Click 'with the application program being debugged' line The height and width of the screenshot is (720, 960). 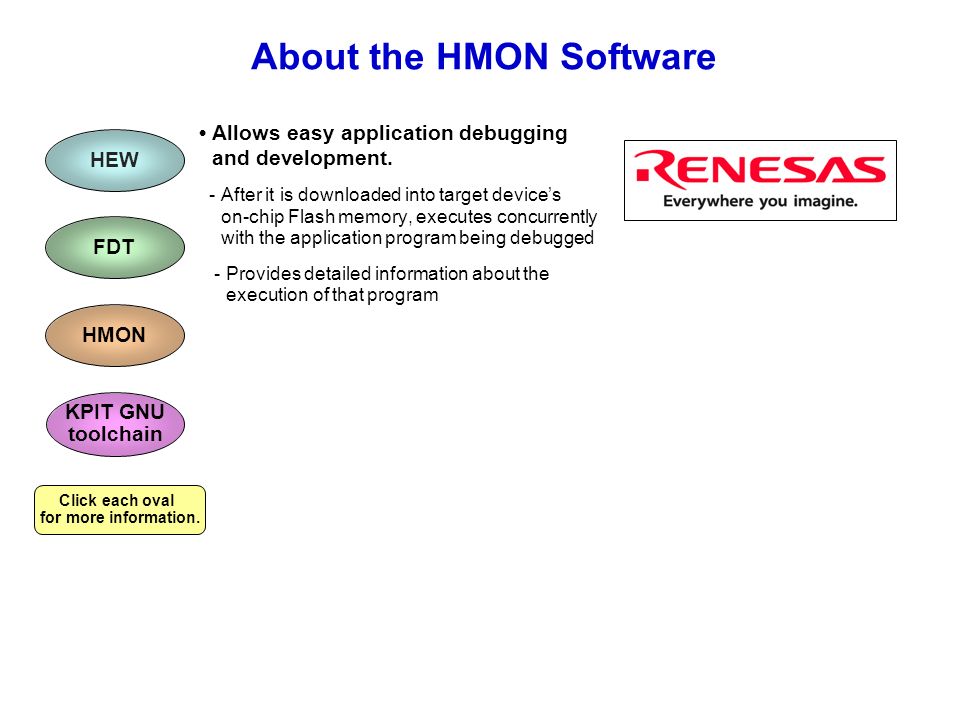click(407, 238)
